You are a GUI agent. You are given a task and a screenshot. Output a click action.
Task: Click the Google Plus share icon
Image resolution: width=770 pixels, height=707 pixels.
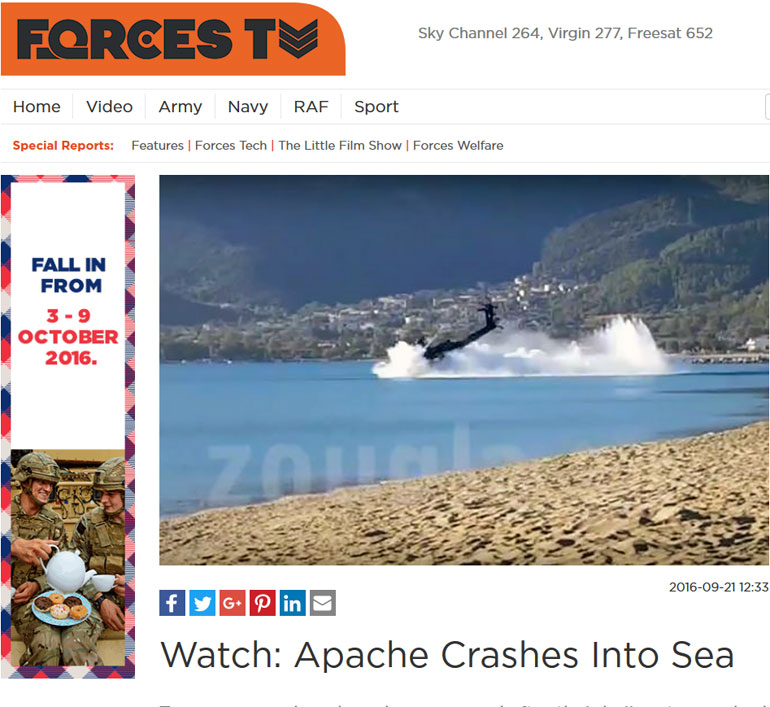(x=232, y=602)
